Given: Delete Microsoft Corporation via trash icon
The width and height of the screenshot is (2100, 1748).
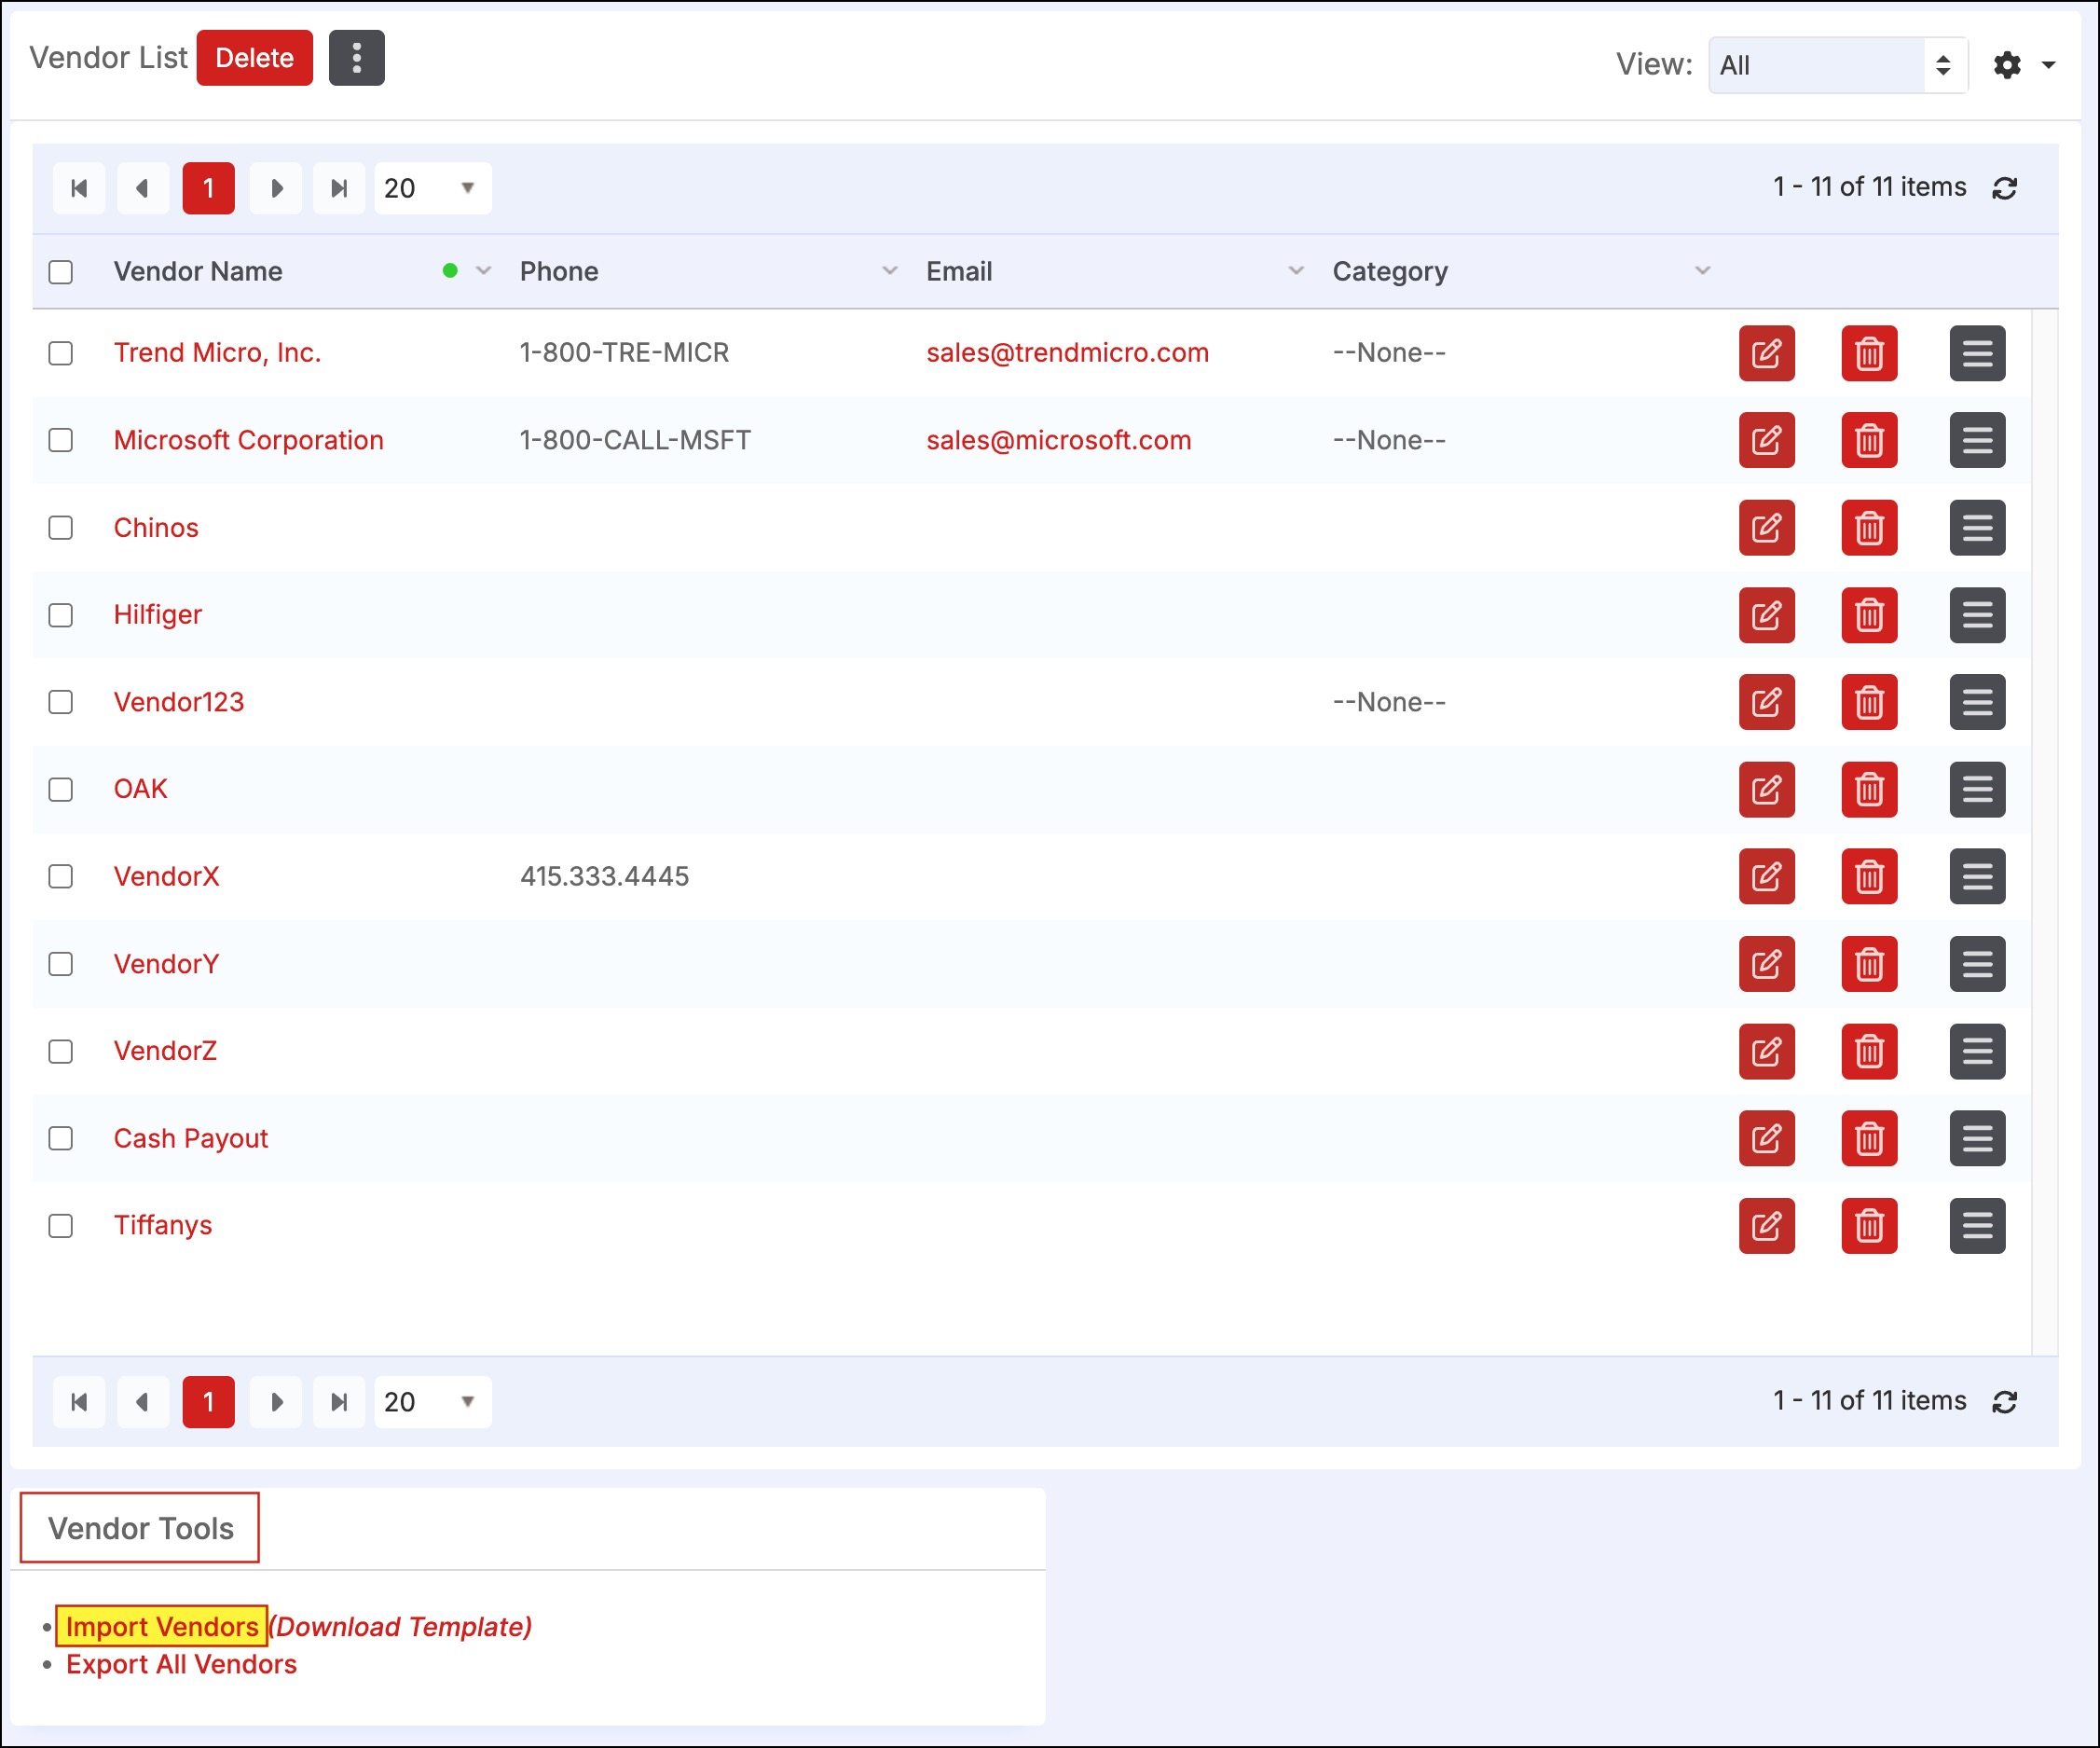Looking at the screenshot, I should [1869, 440].
